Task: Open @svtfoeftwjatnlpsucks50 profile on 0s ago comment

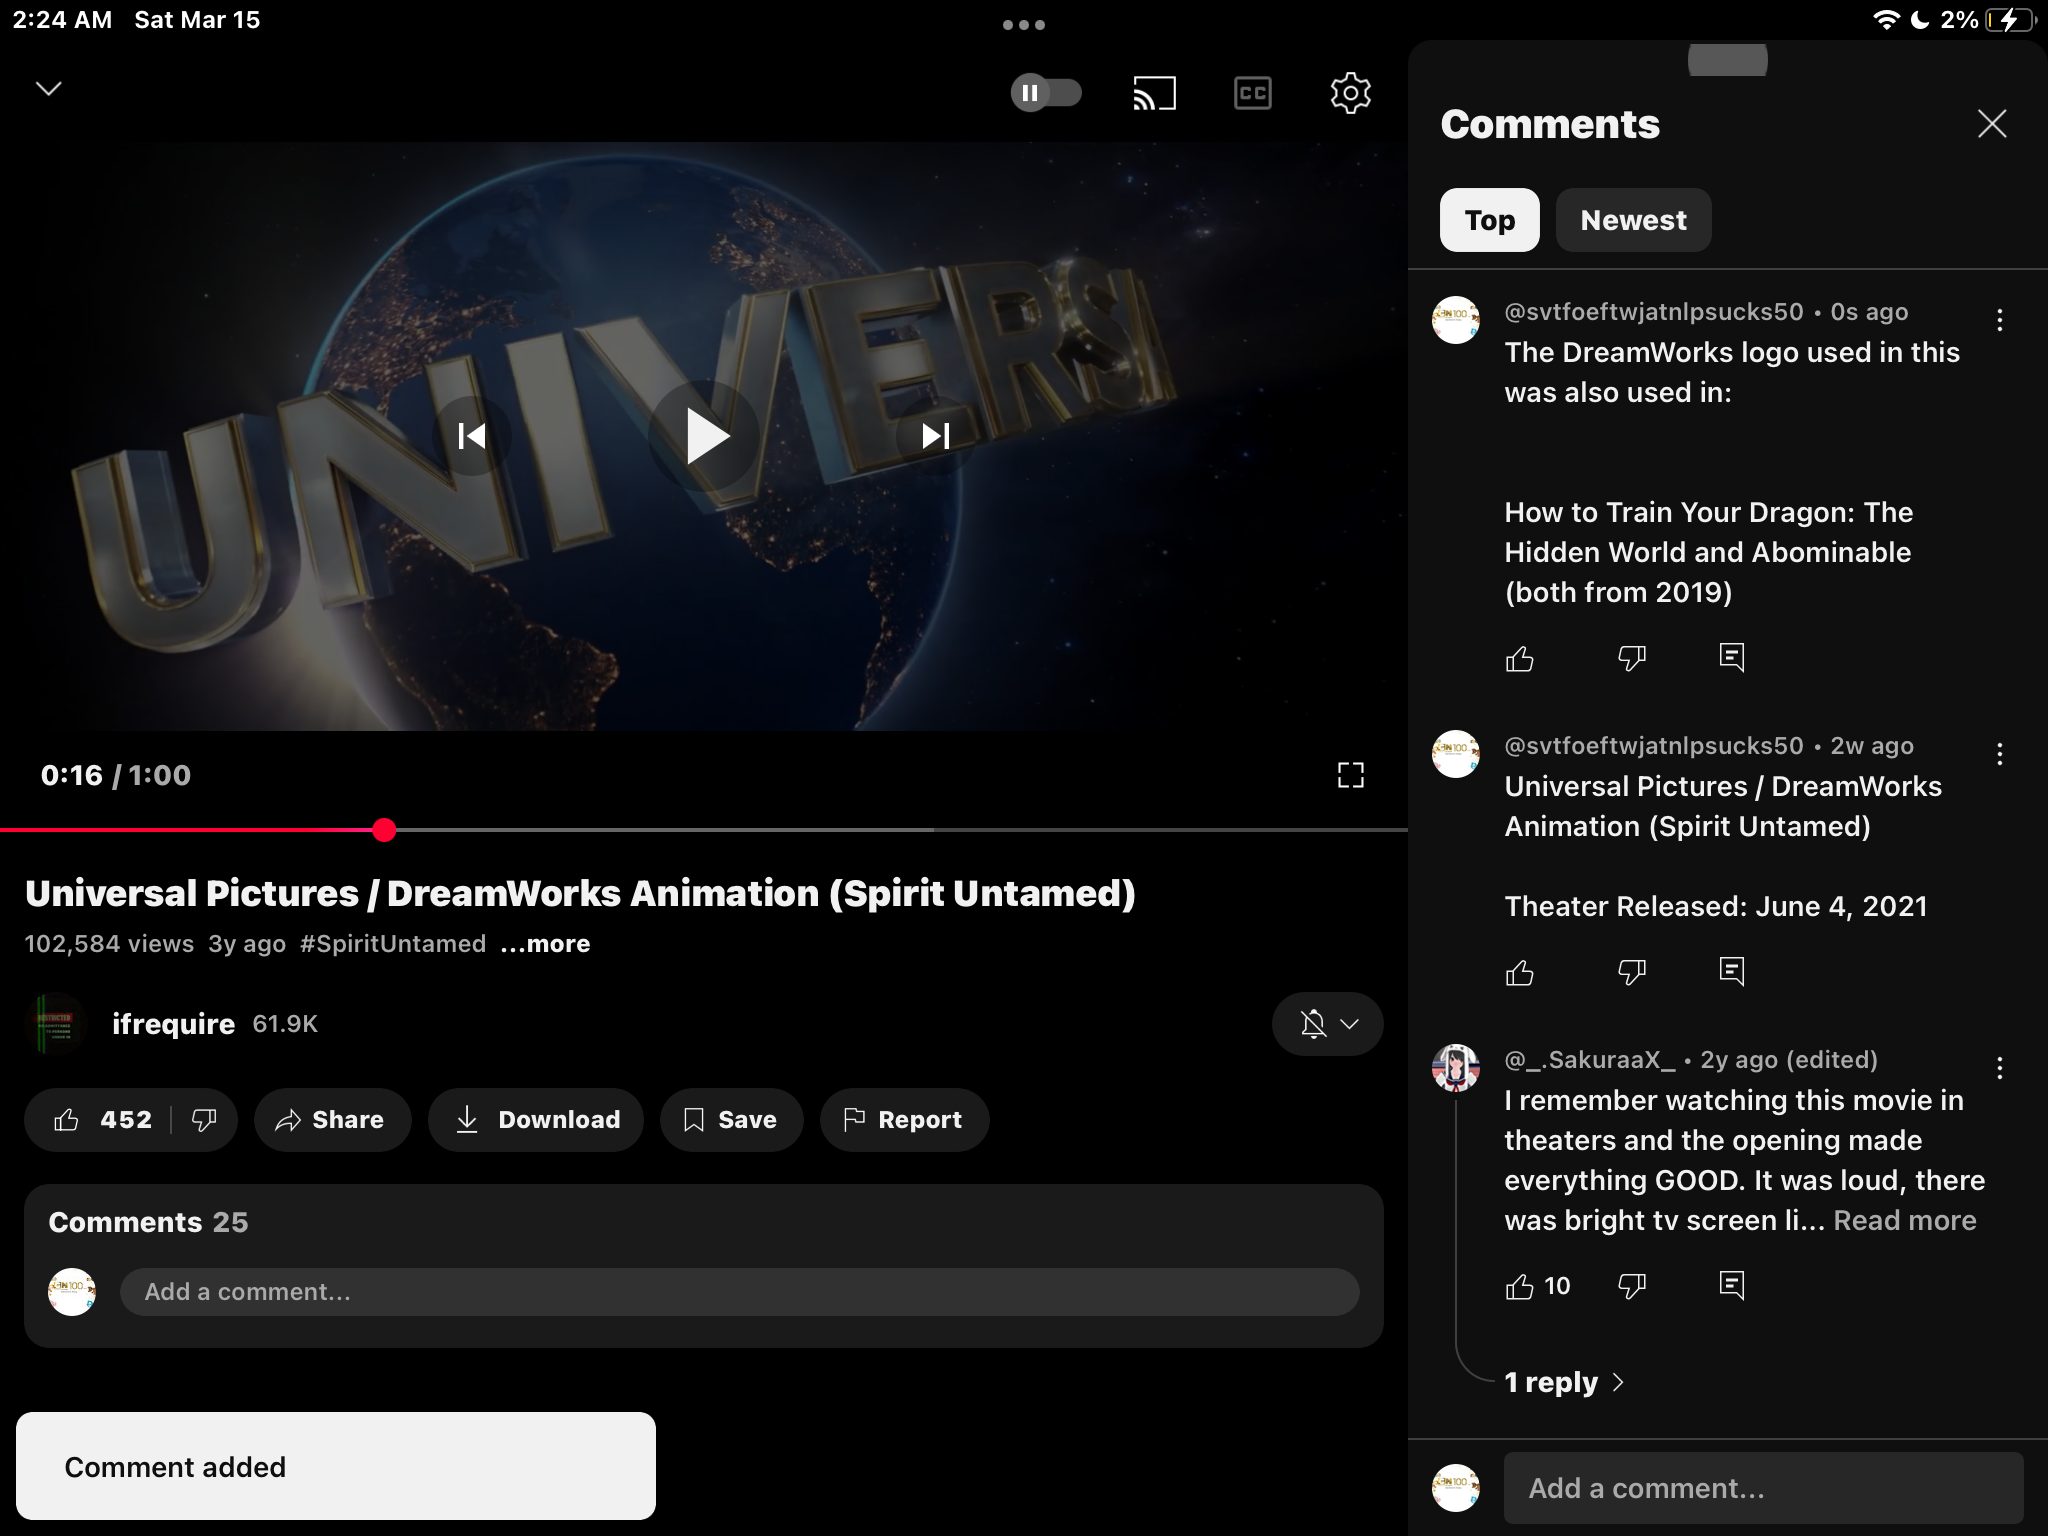Action: 1653,312
